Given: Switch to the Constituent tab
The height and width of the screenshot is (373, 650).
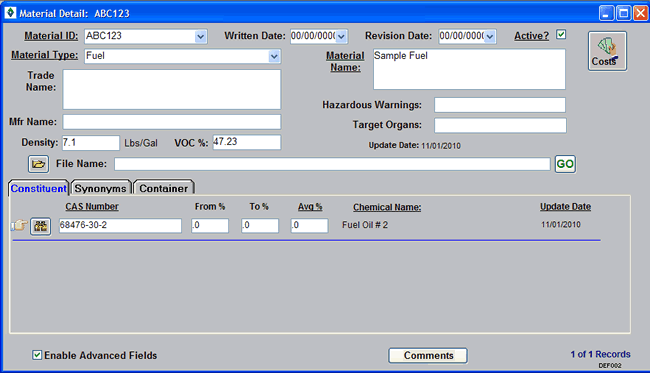Looking at the screenshot, I should tap(39, 188).
